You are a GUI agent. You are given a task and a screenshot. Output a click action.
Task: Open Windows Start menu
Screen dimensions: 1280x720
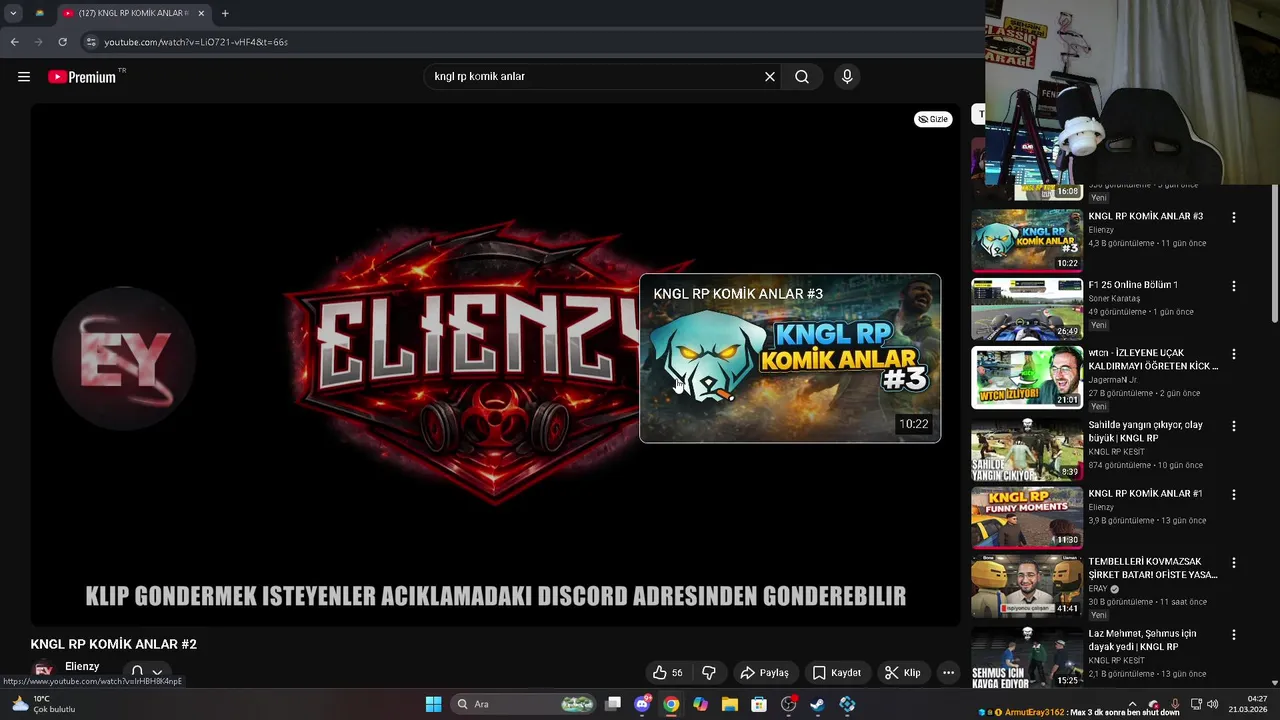coord(433,704)
